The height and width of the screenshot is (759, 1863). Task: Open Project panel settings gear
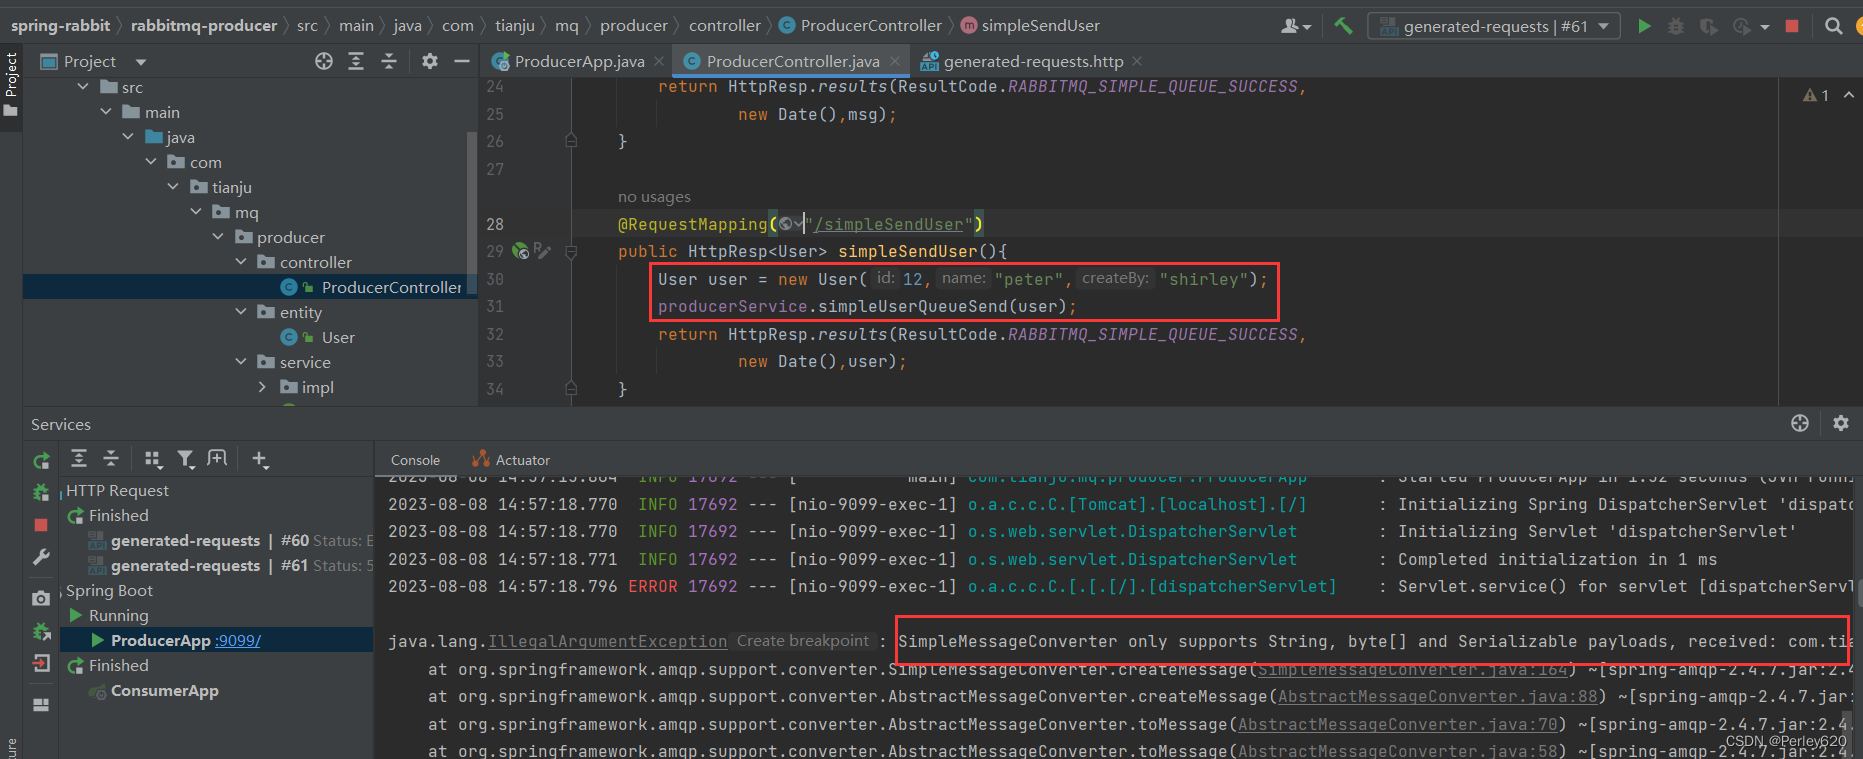tap(430, 61)
